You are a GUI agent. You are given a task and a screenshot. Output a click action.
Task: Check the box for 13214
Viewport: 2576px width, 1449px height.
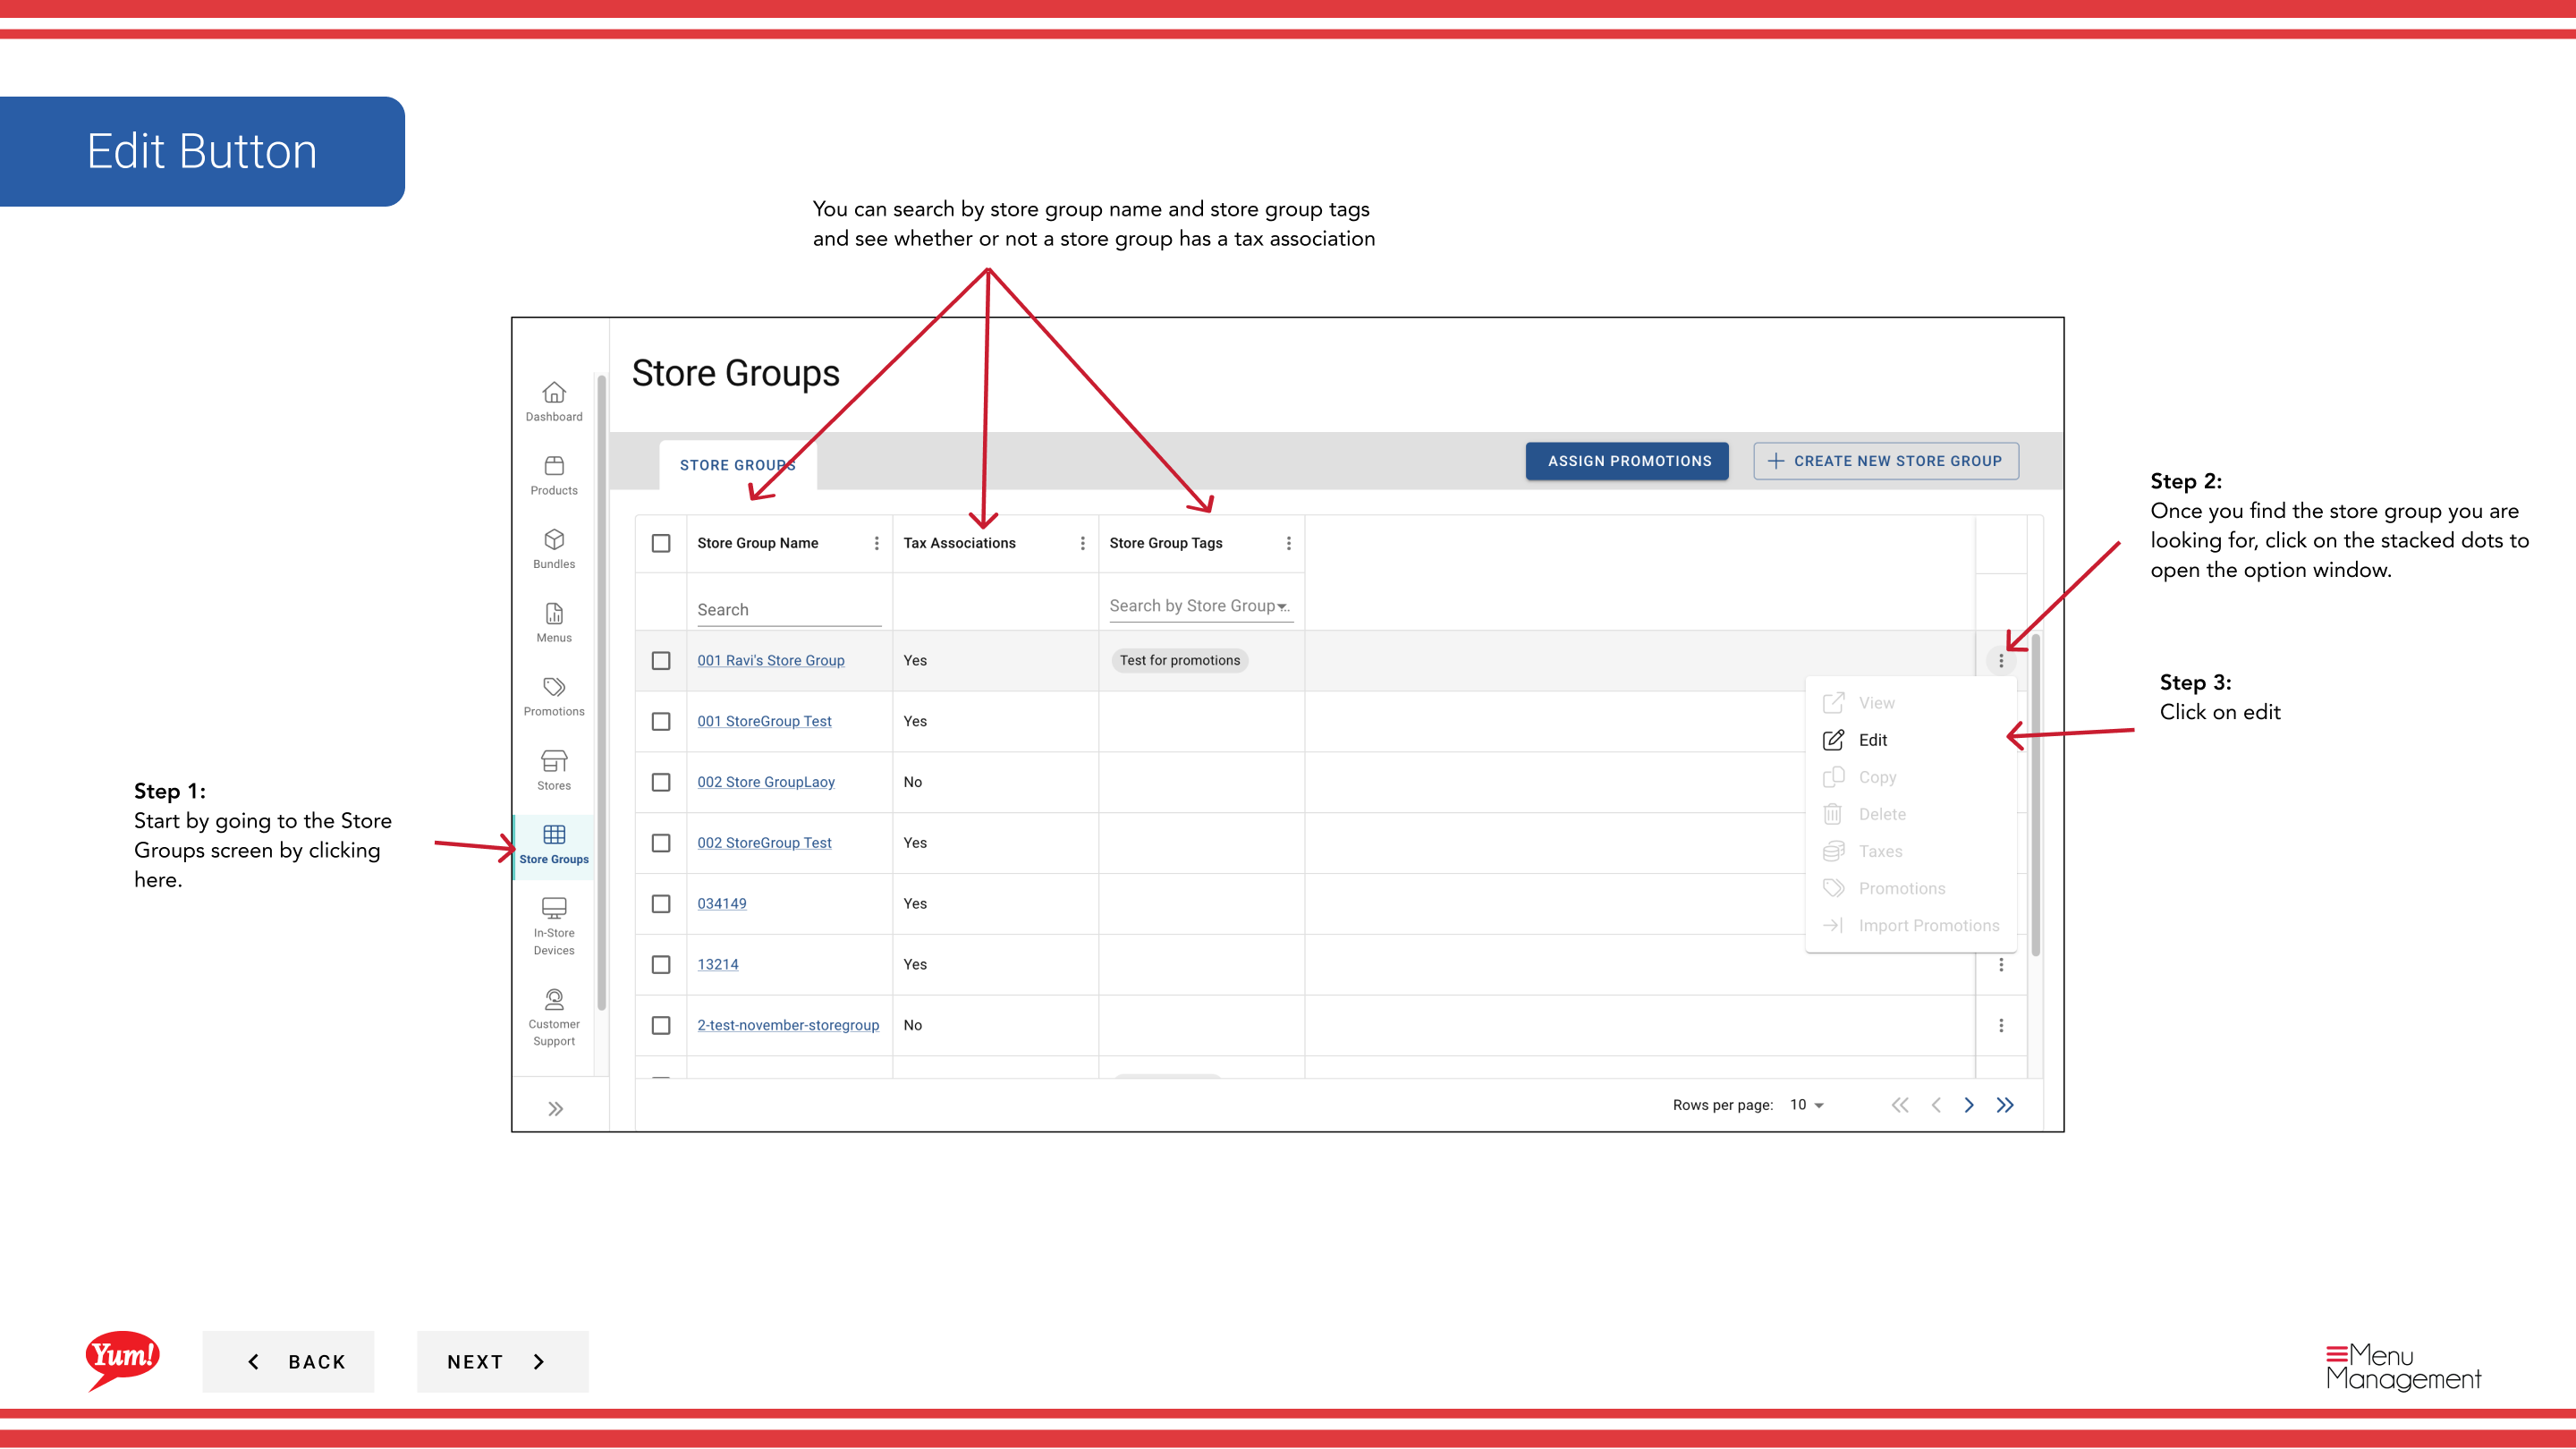click(661, 964)
